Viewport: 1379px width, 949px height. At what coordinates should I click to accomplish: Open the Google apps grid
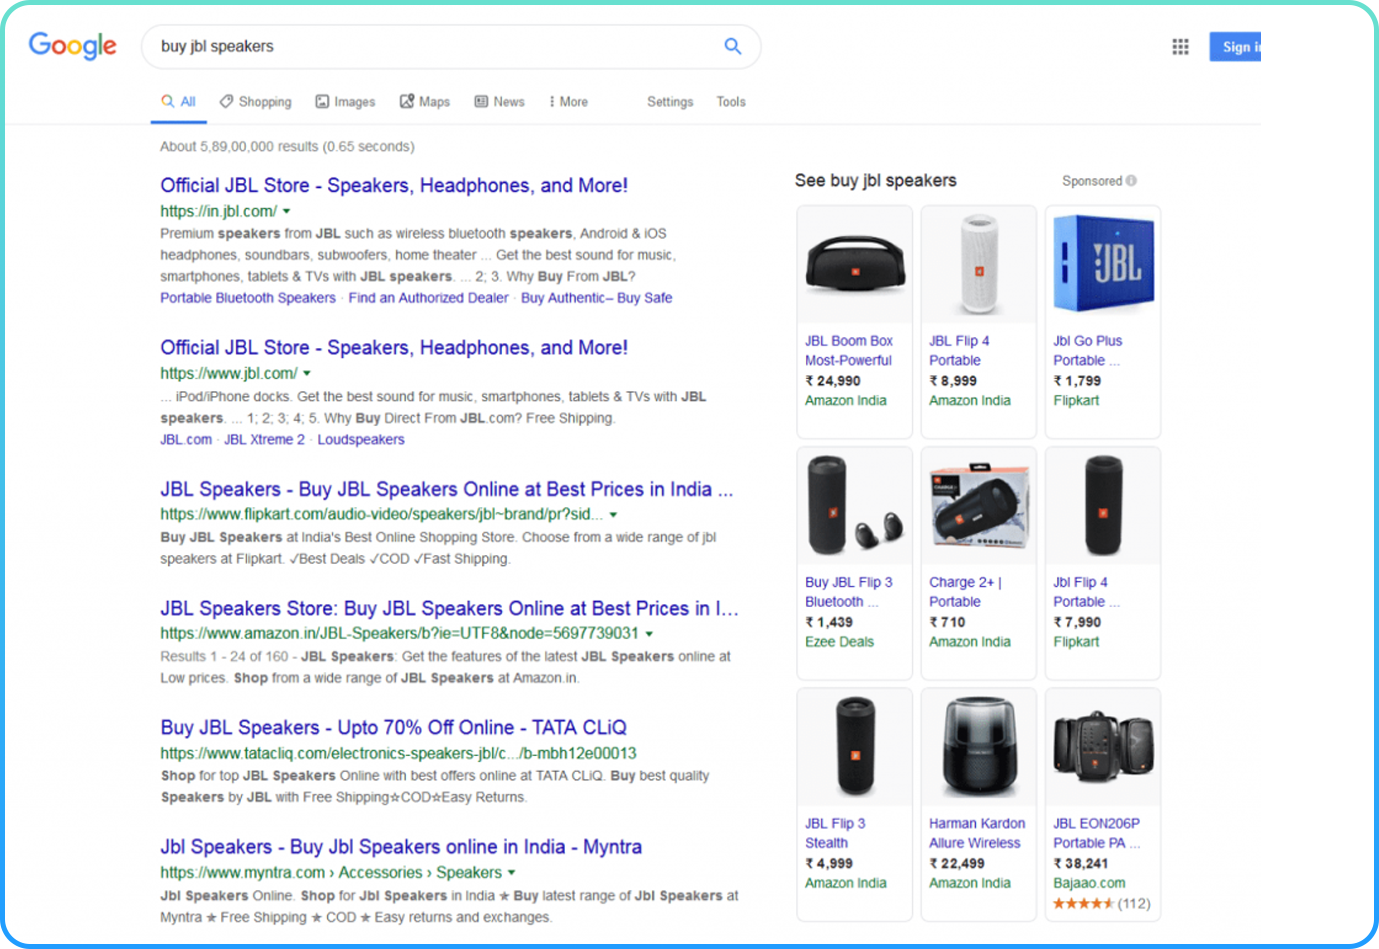(1180, 47)
